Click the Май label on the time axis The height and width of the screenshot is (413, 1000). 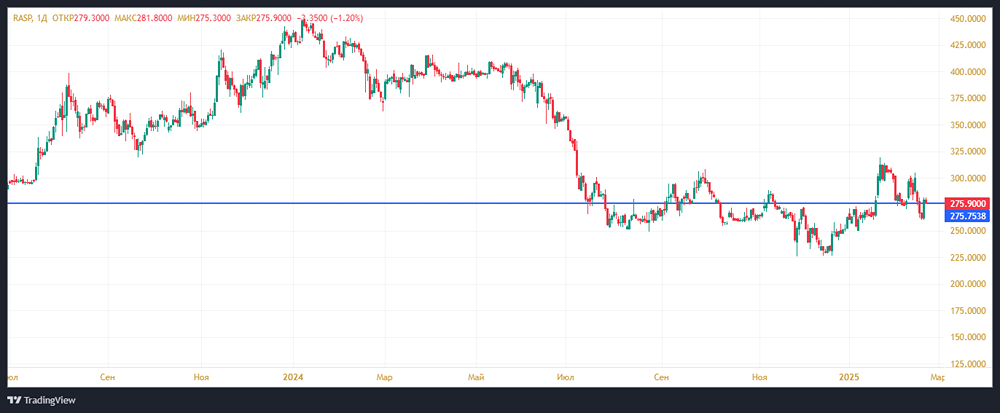(x=477, y=377)
